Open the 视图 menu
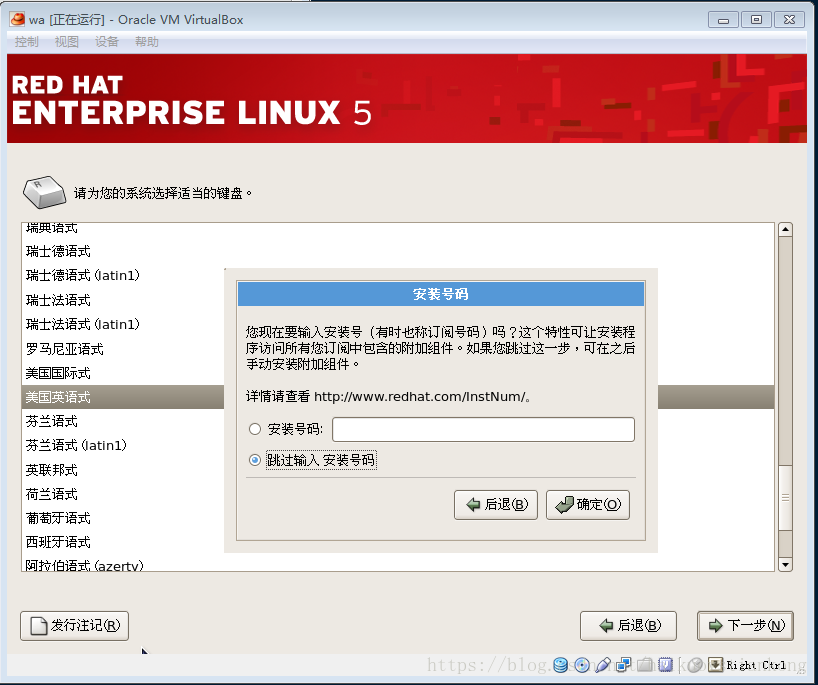 point(67,42)
